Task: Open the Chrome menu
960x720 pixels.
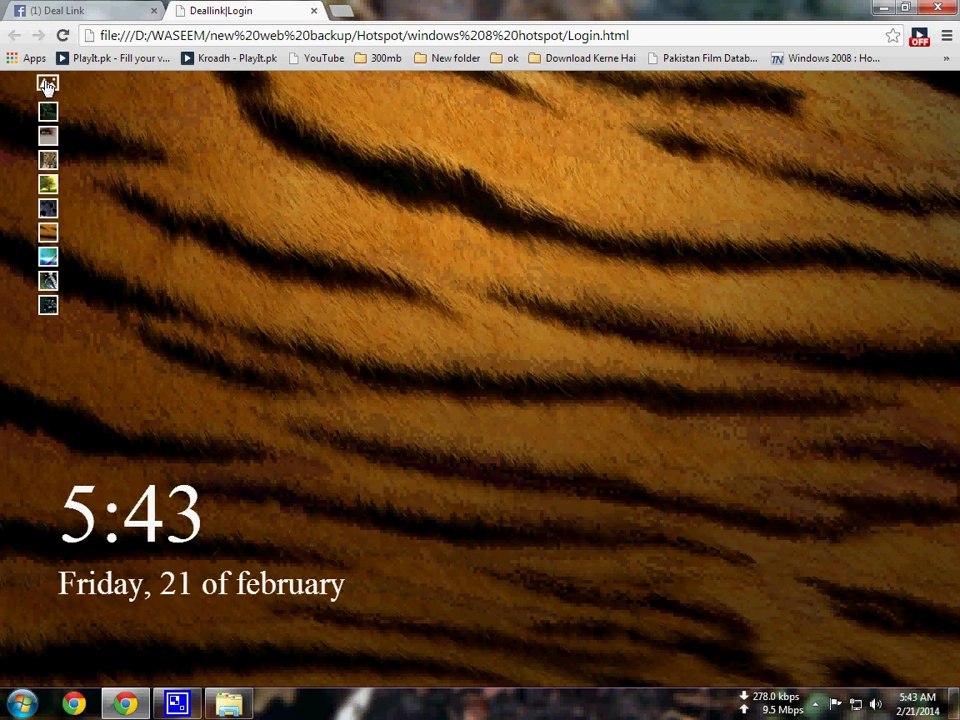Action: click(947, 36)
